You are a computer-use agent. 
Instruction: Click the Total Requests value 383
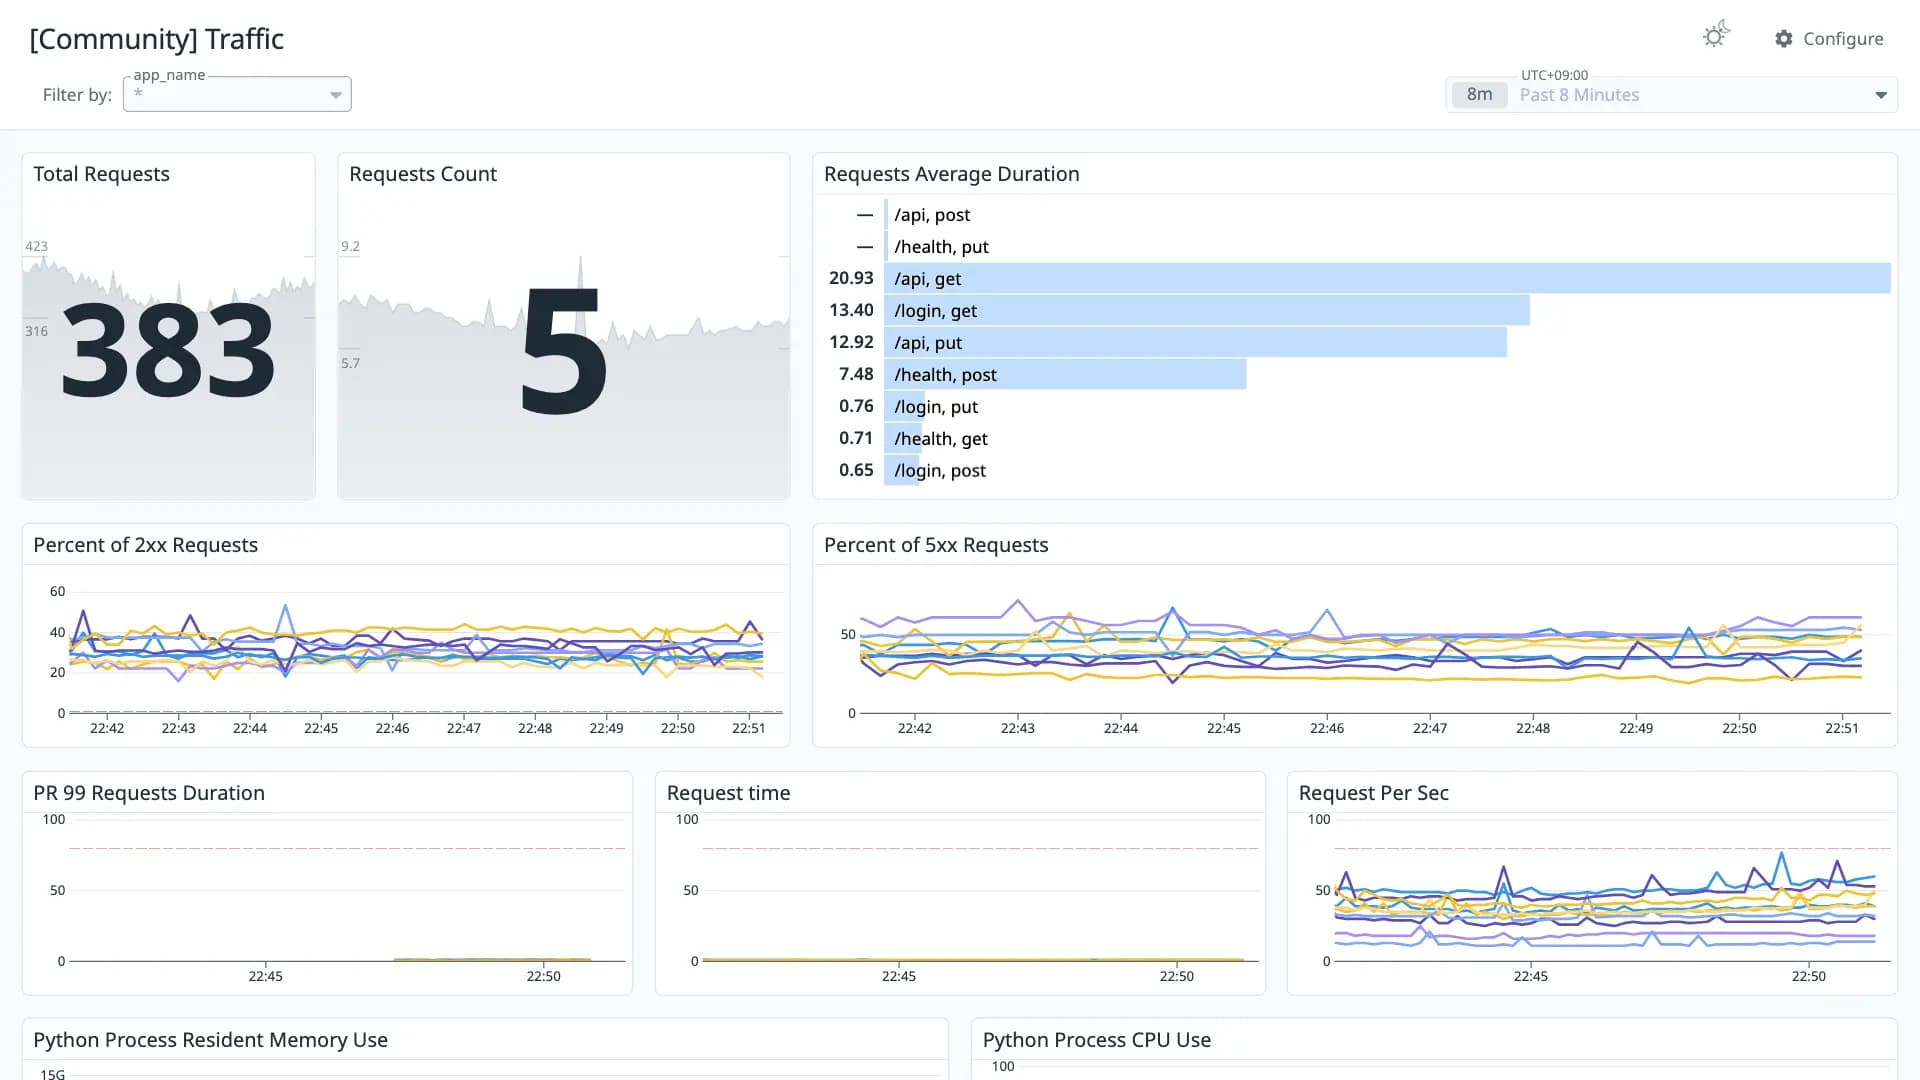(168, 352)
